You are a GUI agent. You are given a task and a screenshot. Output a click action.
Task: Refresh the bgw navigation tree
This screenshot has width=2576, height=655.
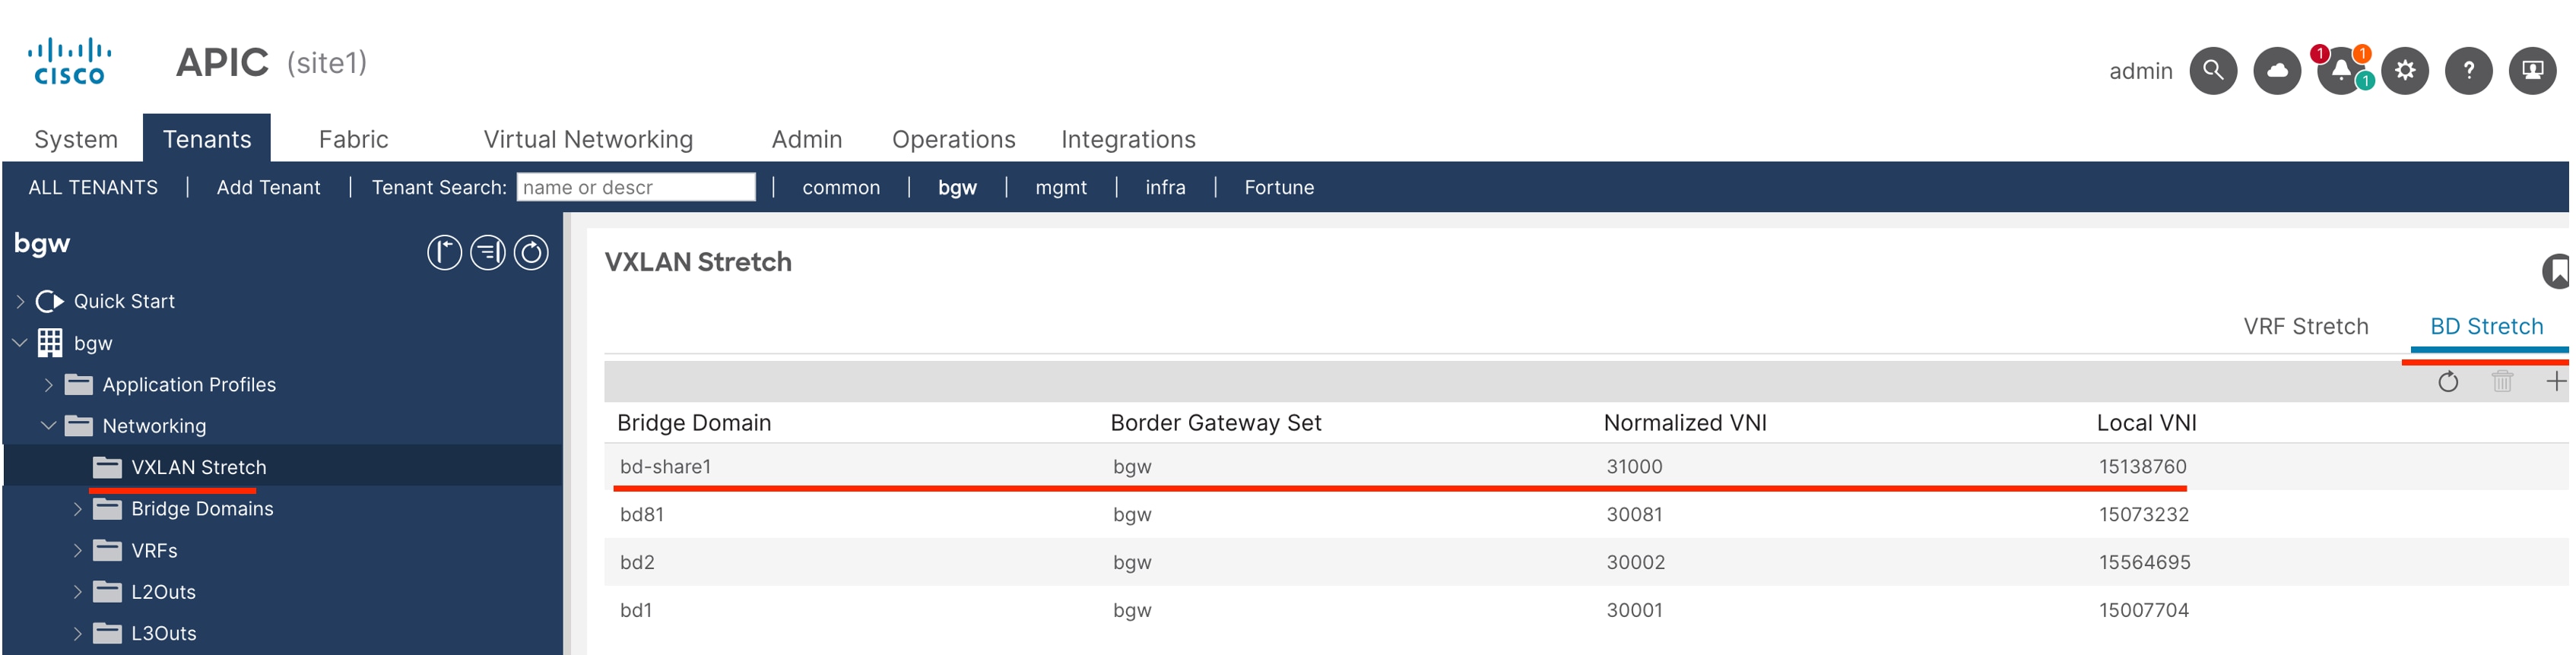click(531, 253)
